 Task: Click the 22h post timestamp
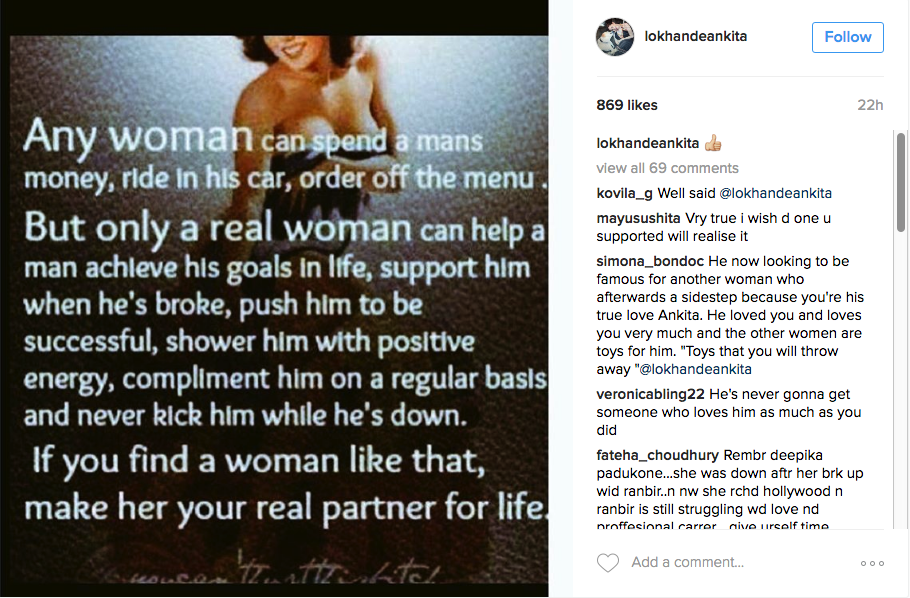(870, 105)
